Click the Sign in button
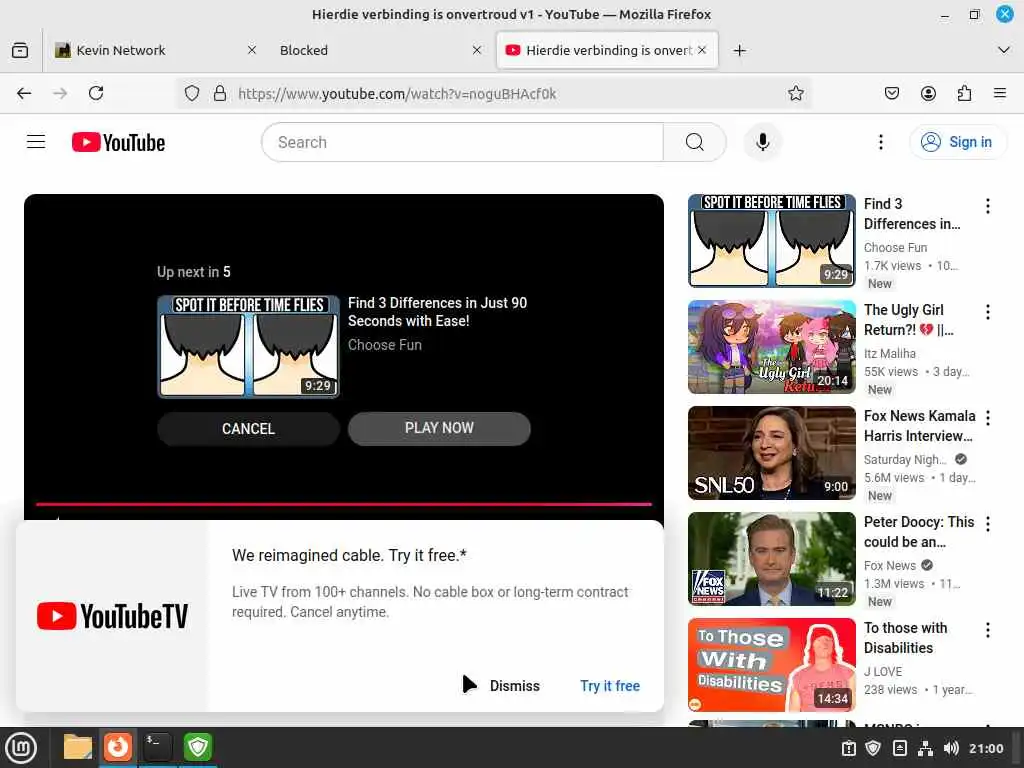This screenshot has width=1024, height=768. click(x=958, y=142)
